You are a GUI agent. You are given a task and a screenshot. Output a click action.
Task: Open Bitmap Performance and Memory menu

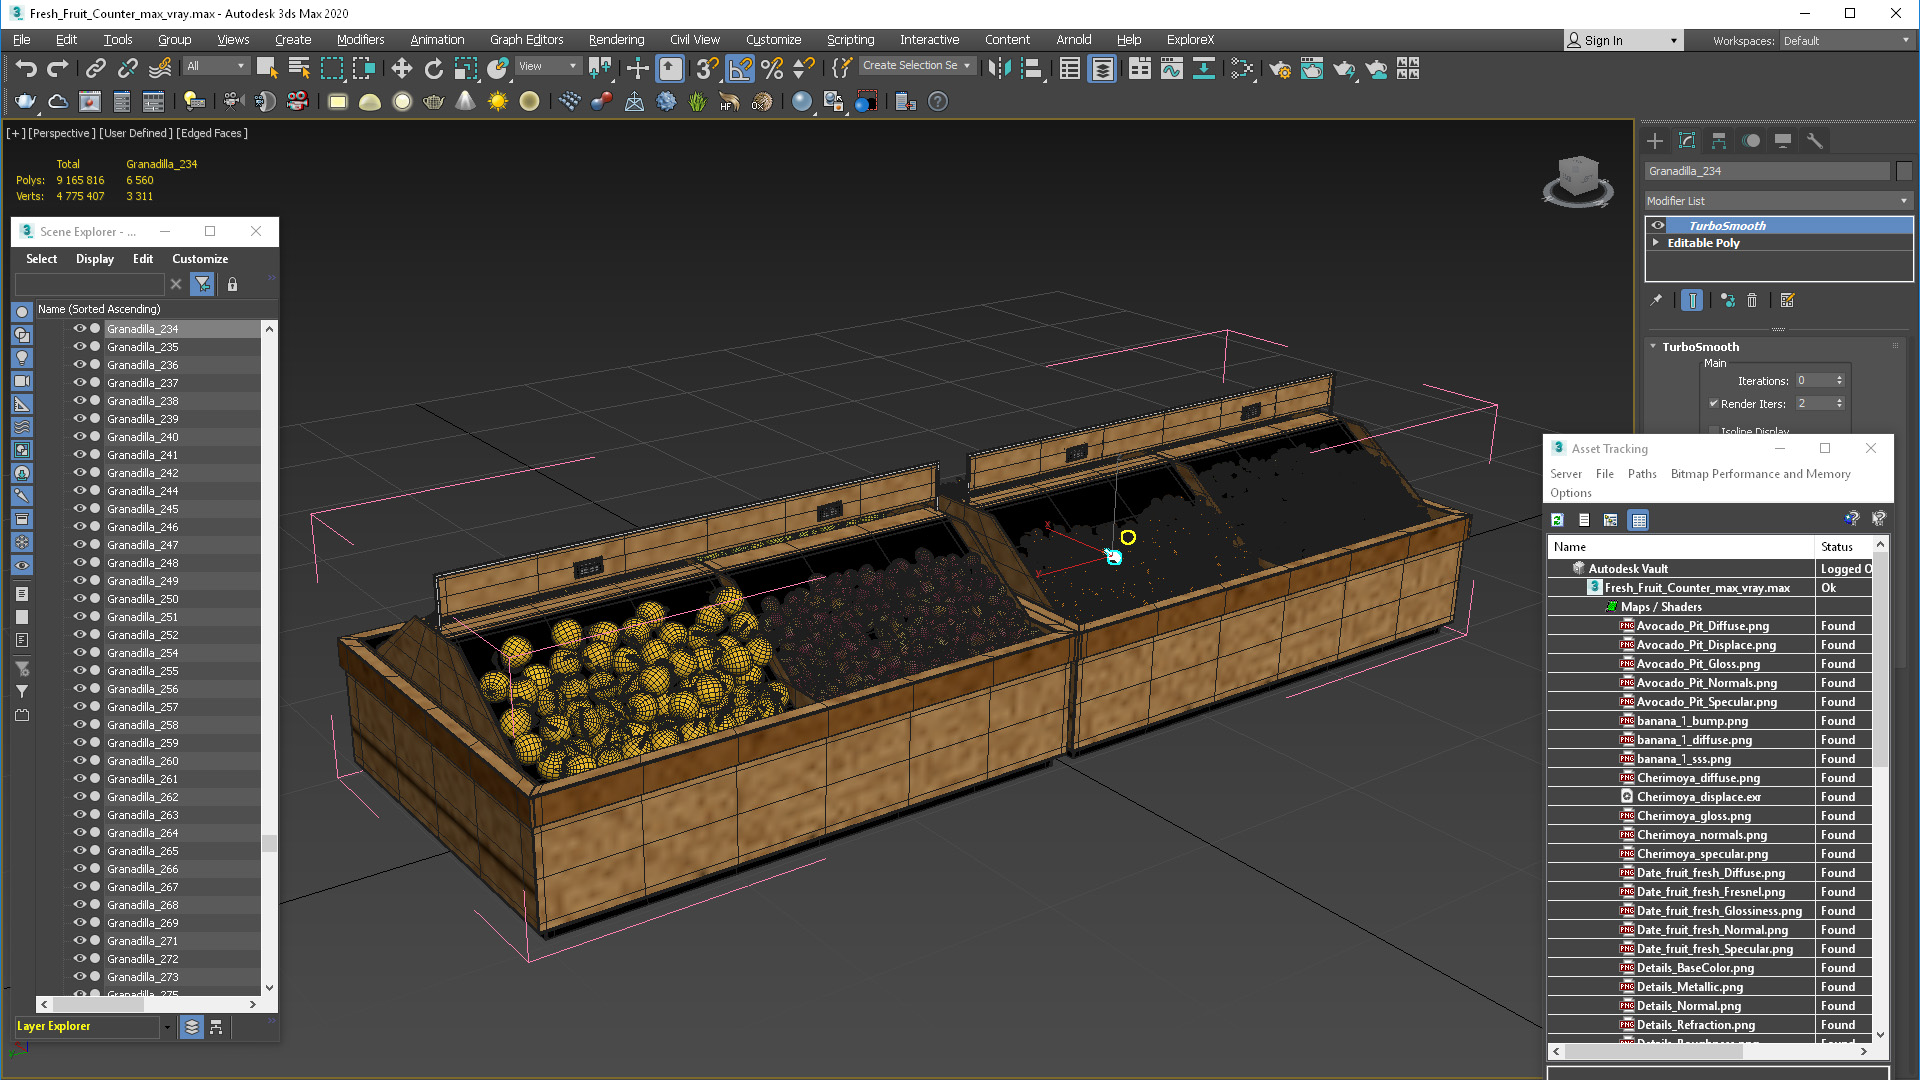point(1760,474)
